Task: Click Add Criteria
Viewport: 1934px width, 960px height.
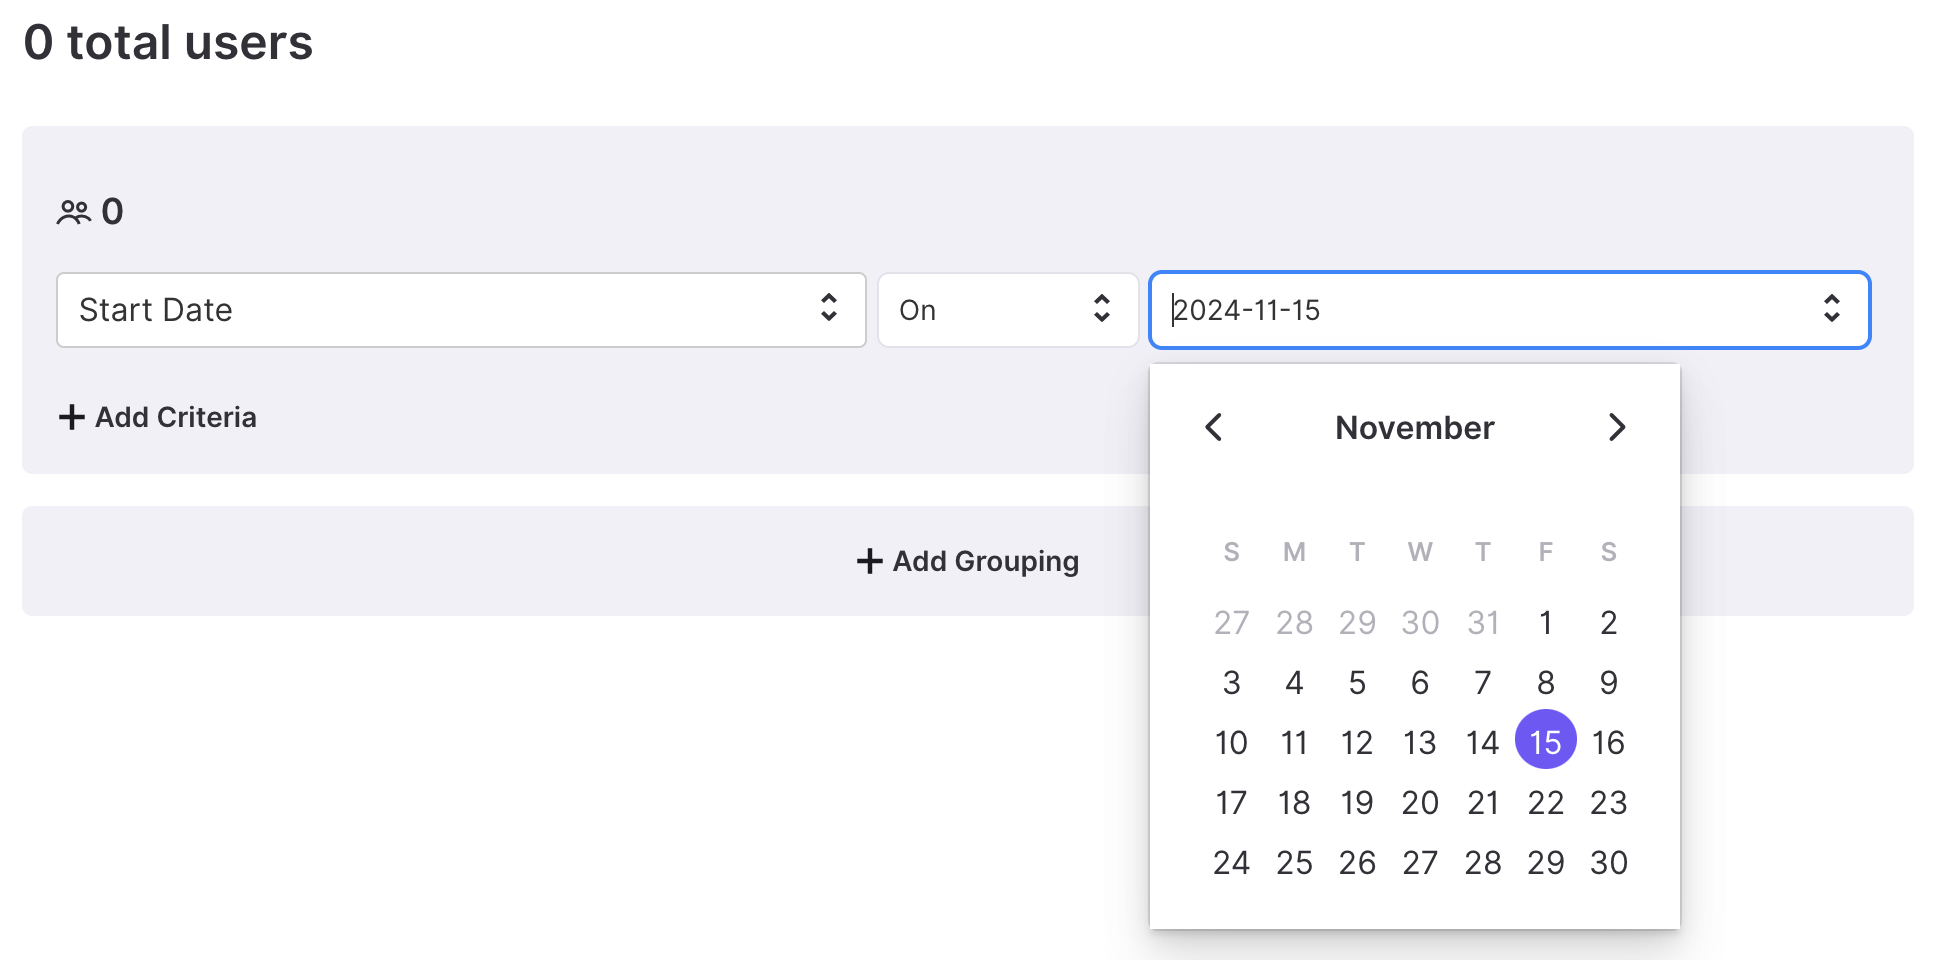Action: [x=158, y=417]
